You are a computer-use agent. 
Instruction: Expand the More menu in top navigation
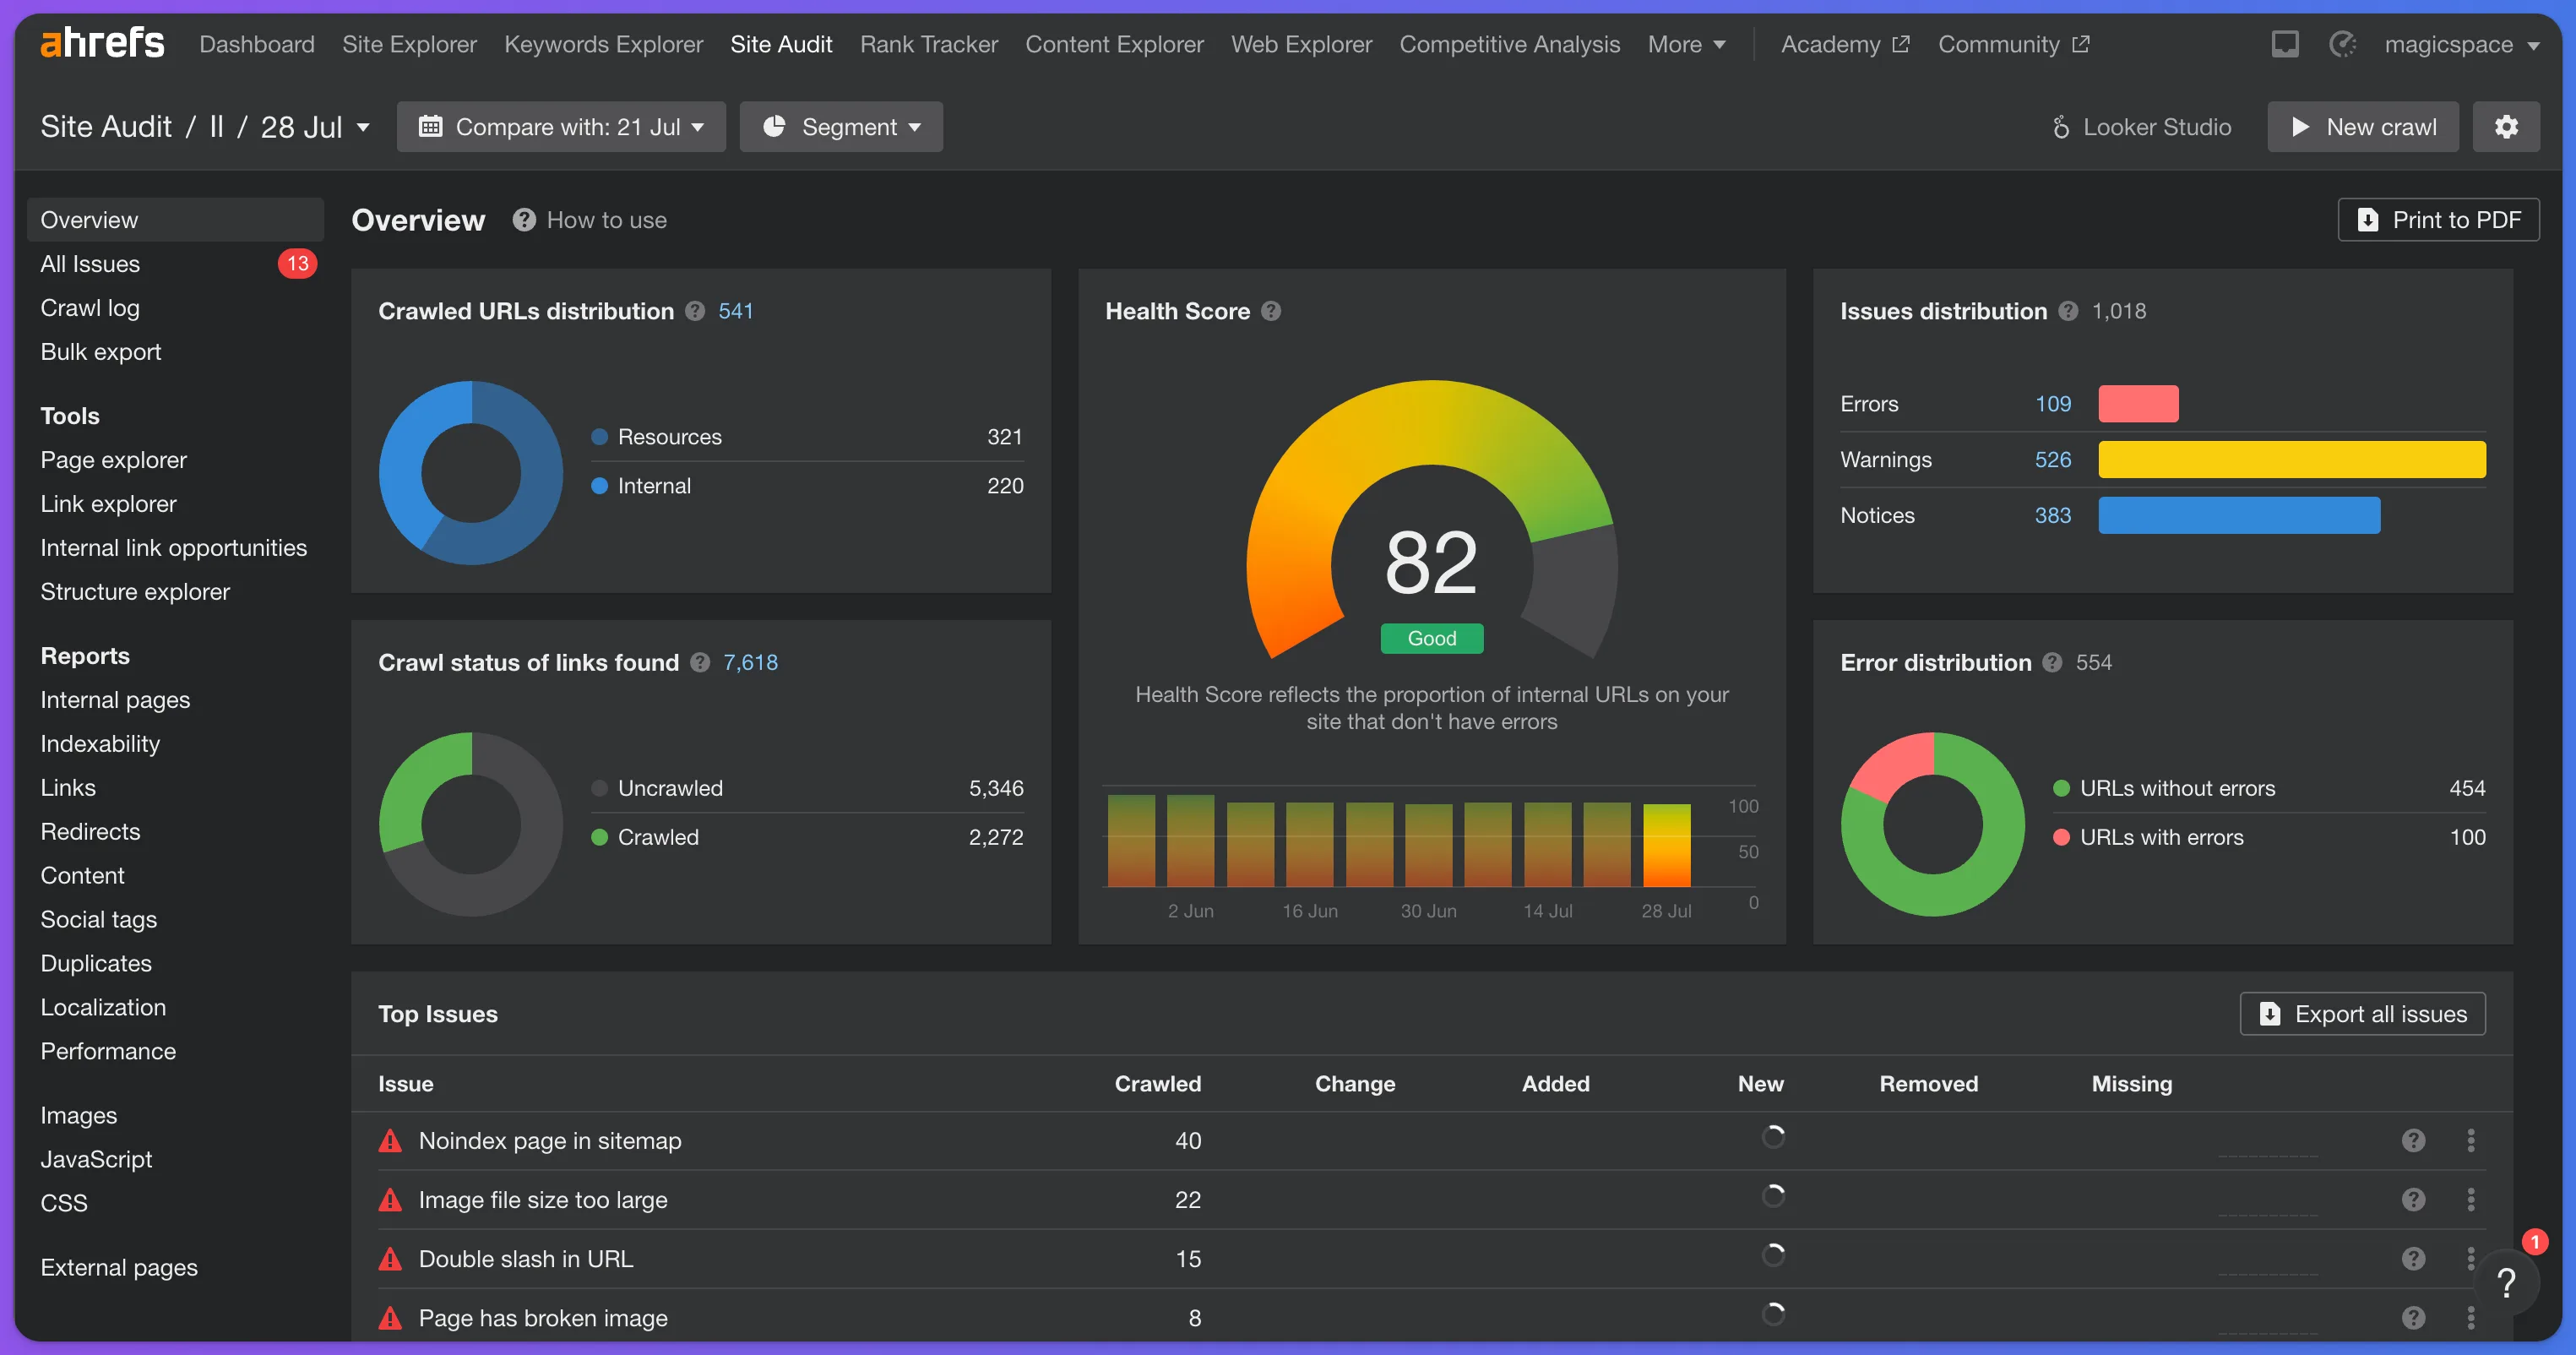tap(1686, 44)
